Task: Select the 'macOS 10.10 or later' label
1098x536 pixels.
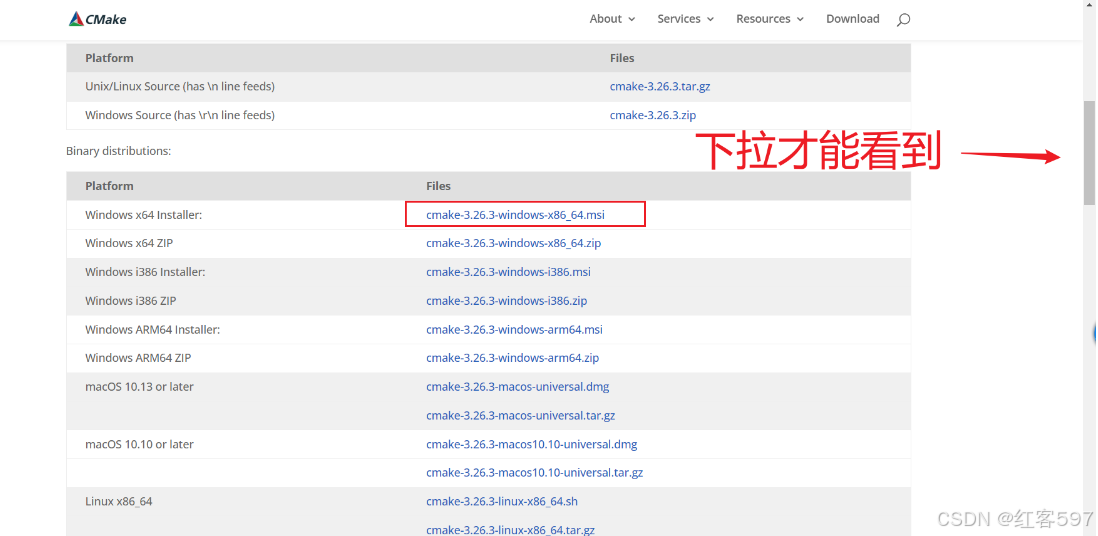Action: pyautogui.click(x=139, y=444)
